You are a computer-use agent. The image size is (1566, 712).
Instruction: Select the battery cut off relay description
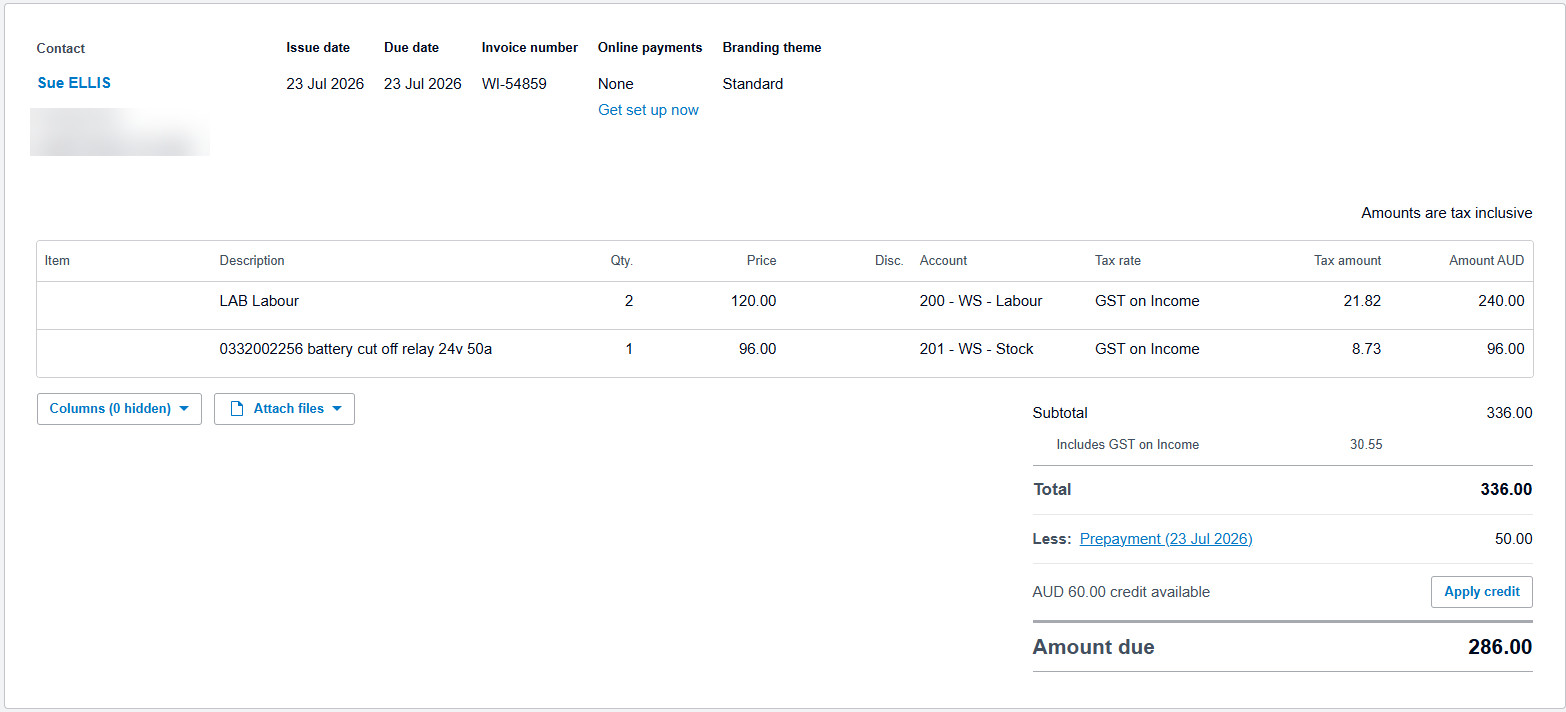355,349
